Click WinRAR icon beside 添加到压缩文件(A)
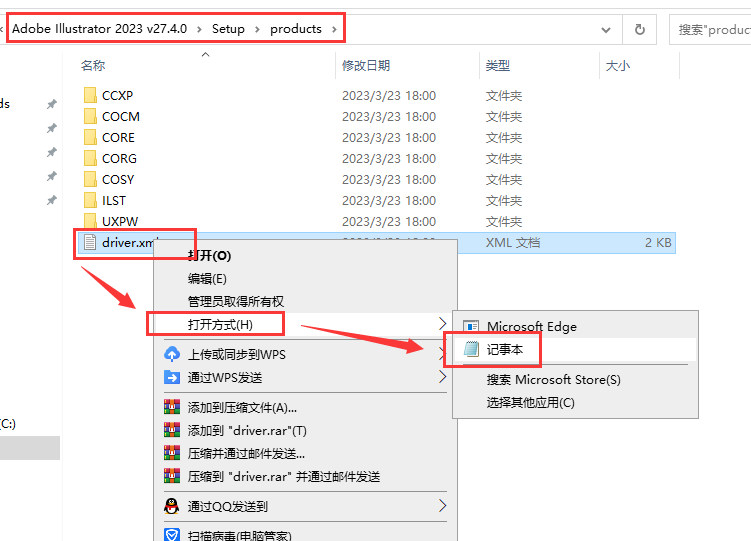The image size is (751, 541). coord(172,407)
